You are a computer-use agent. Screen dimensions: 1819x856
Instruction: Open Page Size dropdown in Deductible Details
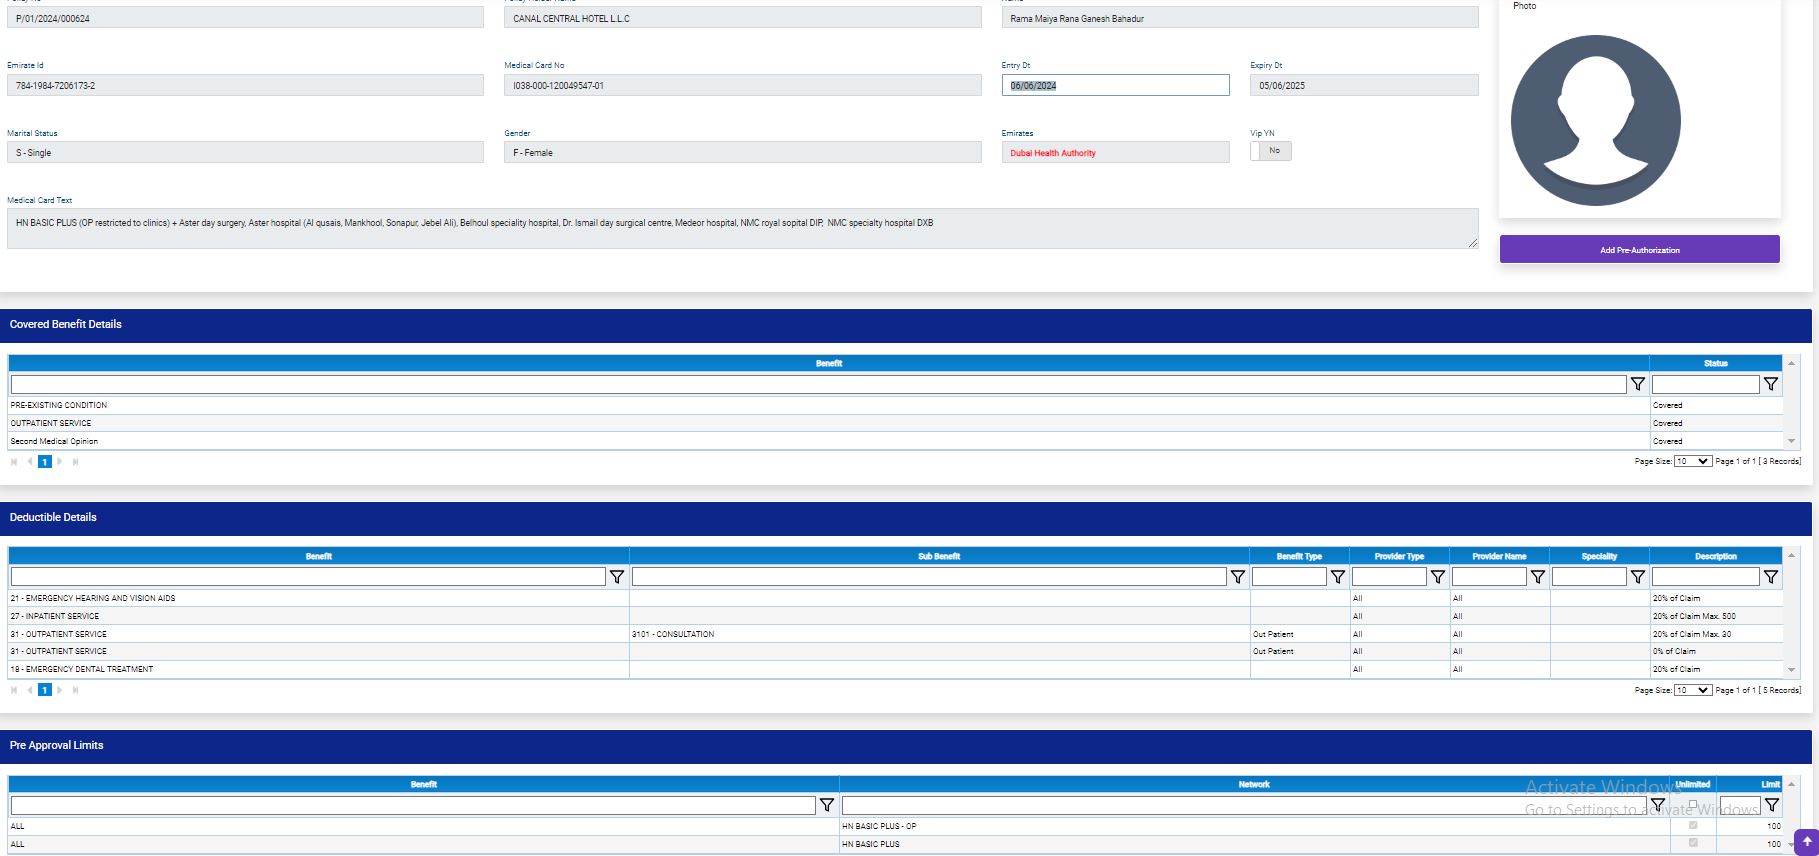(1692, 690)
